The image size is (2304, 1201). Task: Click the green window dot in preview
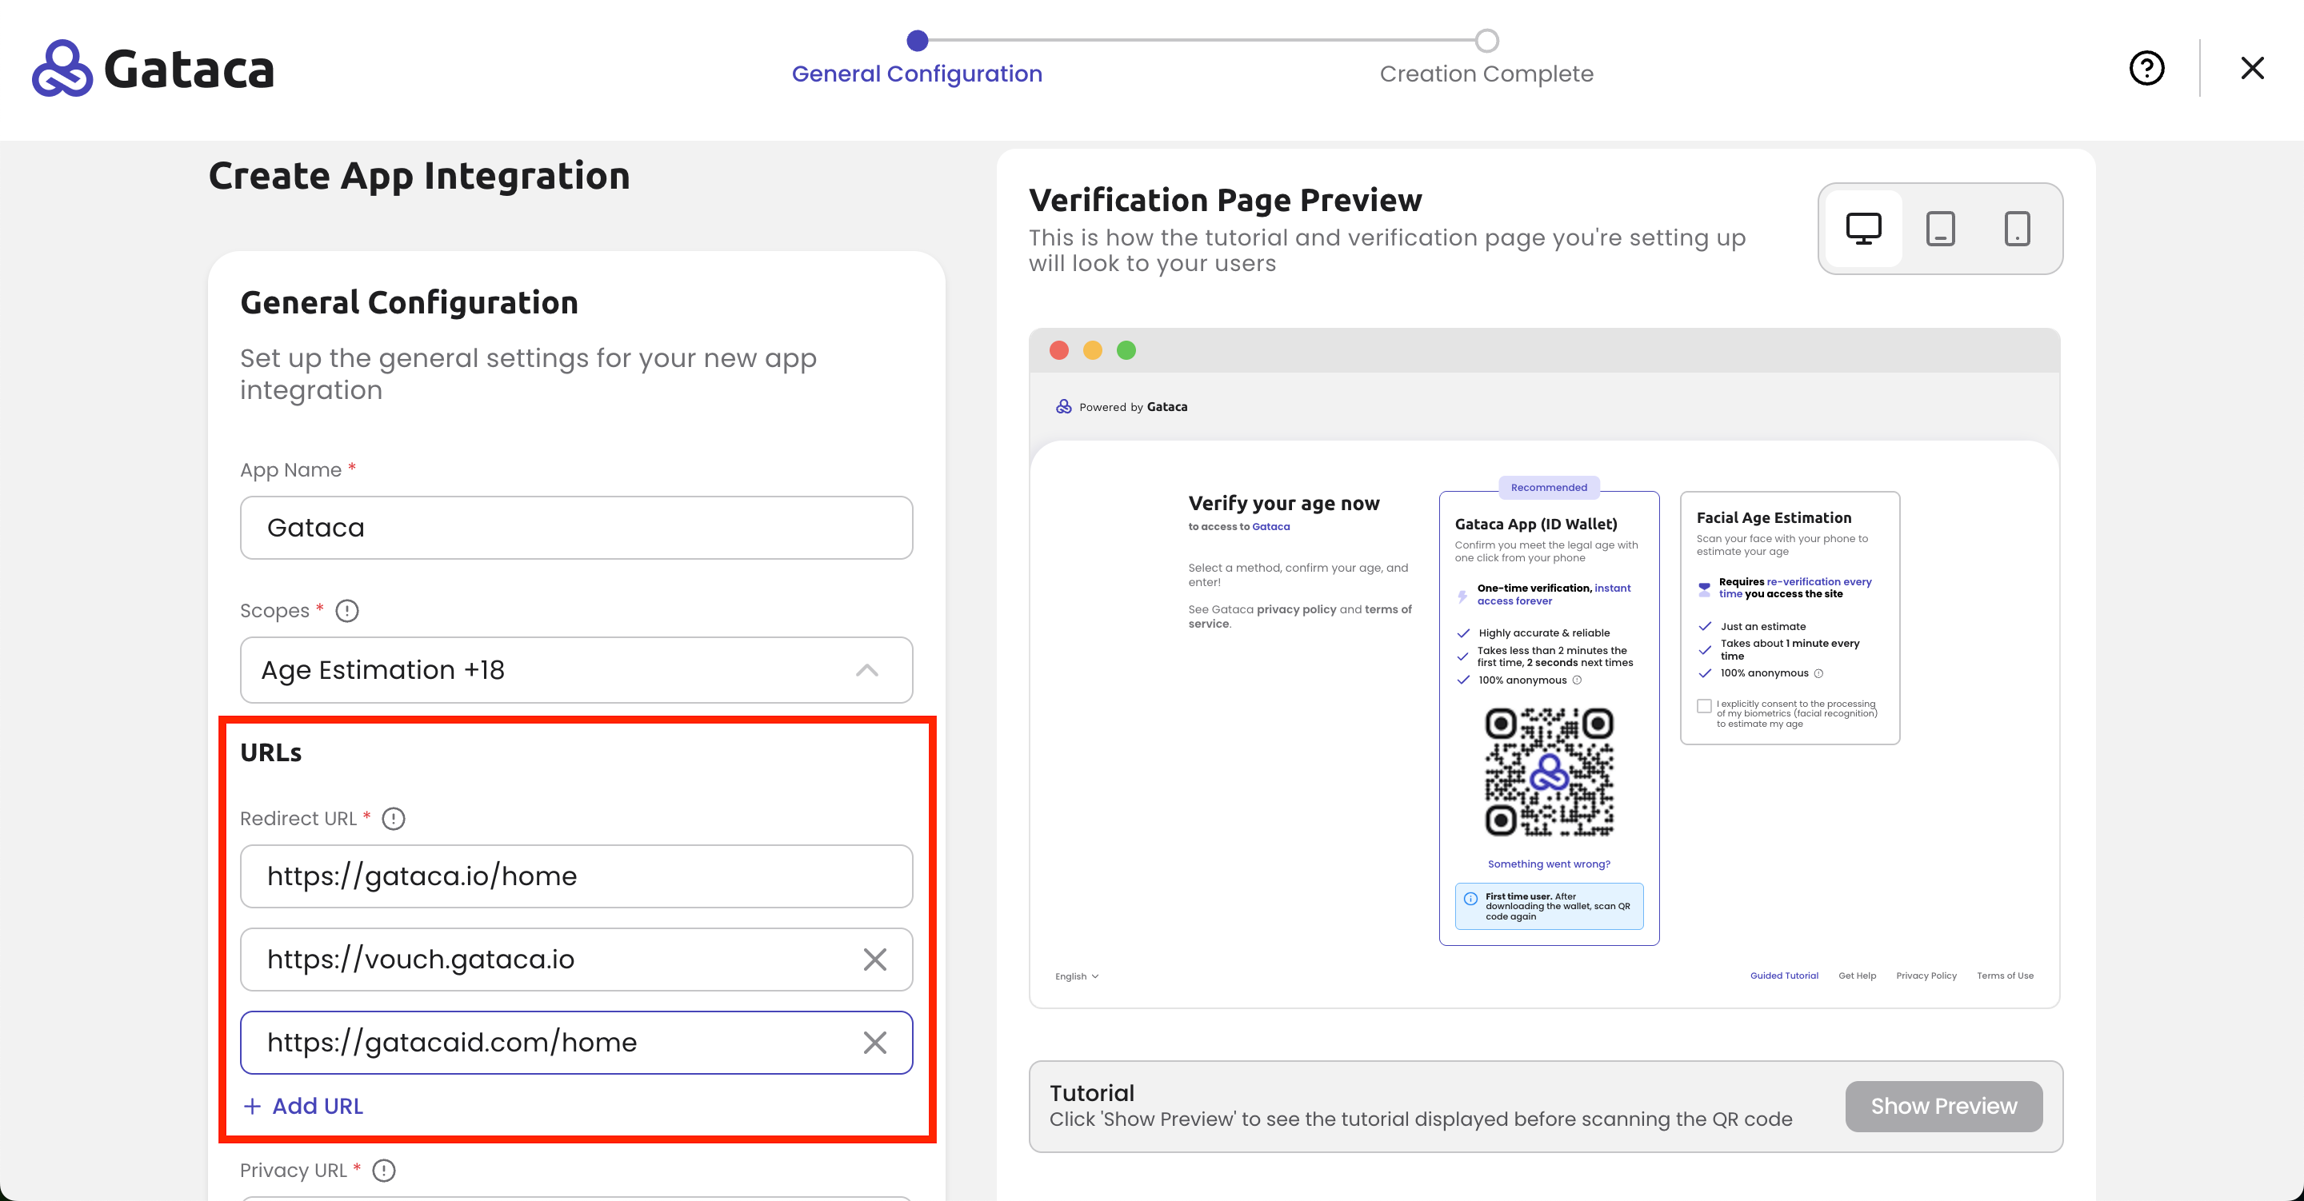1126,350
